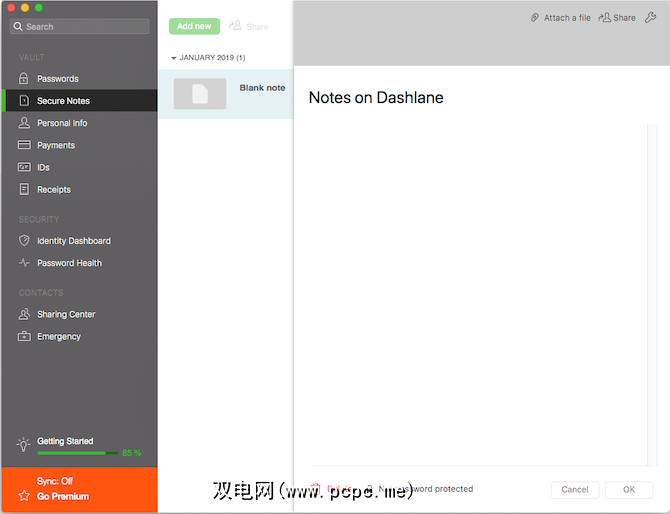Click the share icon beside Add new
The height and width of the screenshot is (514, 670).
pyautogui.click(x=235, y=26)
